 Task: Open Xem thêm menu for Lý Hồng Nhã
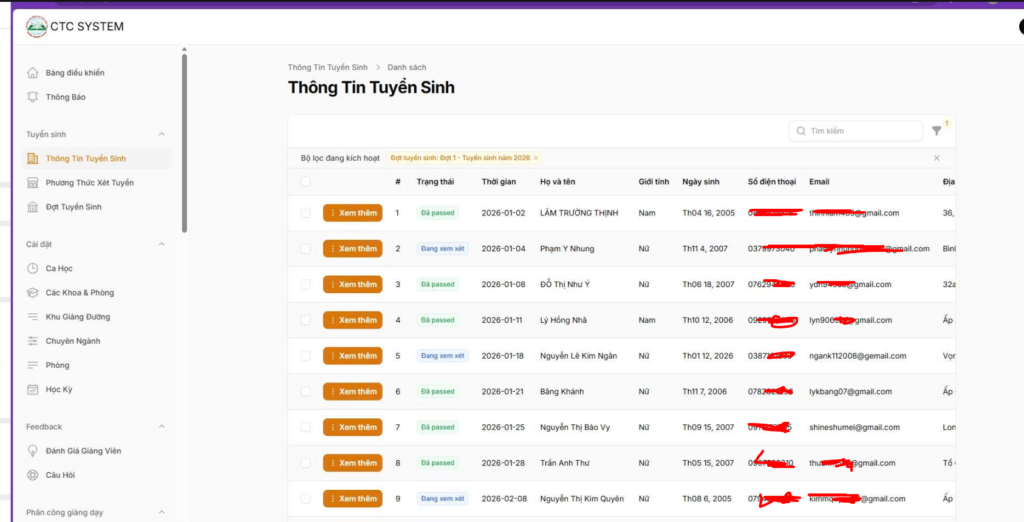coord(353,320)
